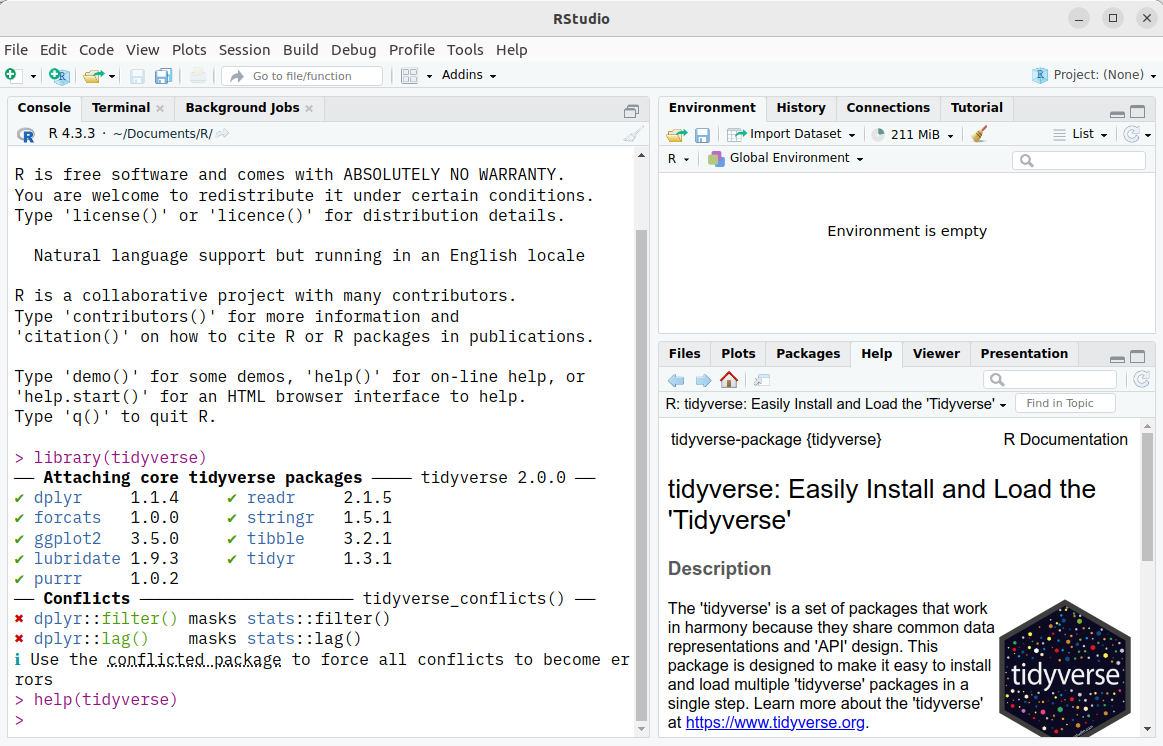Open the Tools menu
Screen dimensions: 1163x746
click(x=465, y=50)
